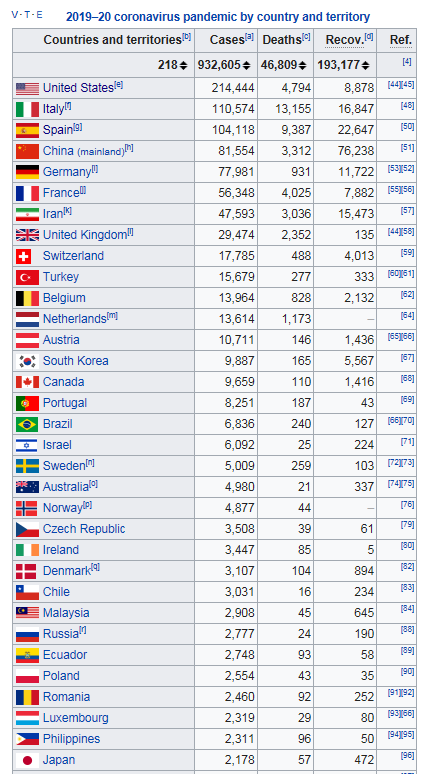
Task: Click the Japan flag icon
Action: click(x=27, y=760)
